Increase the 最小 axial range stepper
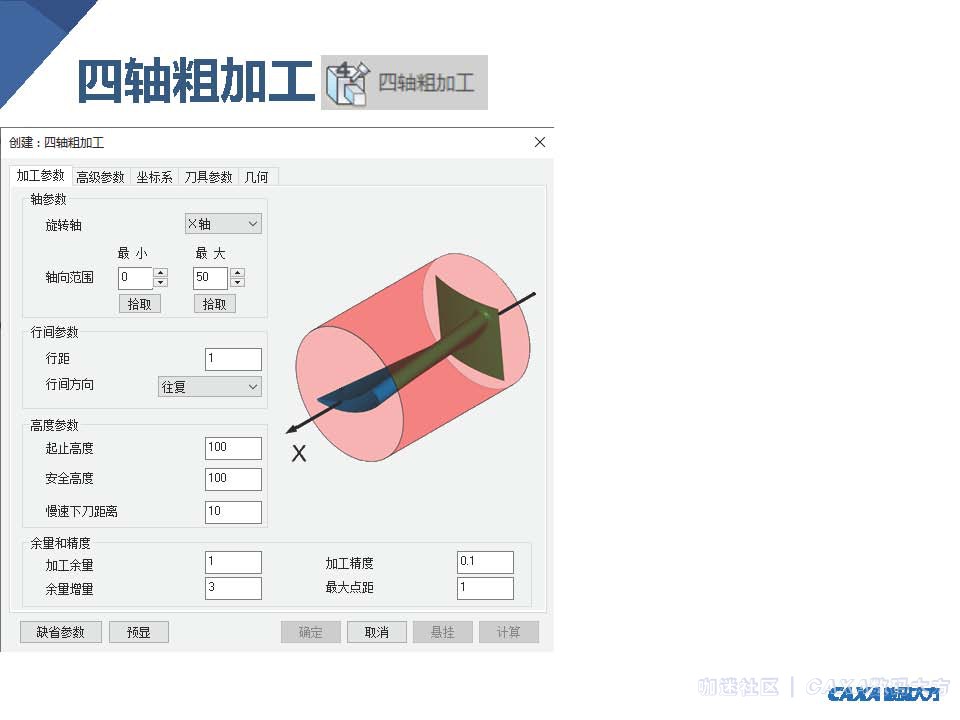The width and height of the screenshot is (960, 720). pos(161,273)
